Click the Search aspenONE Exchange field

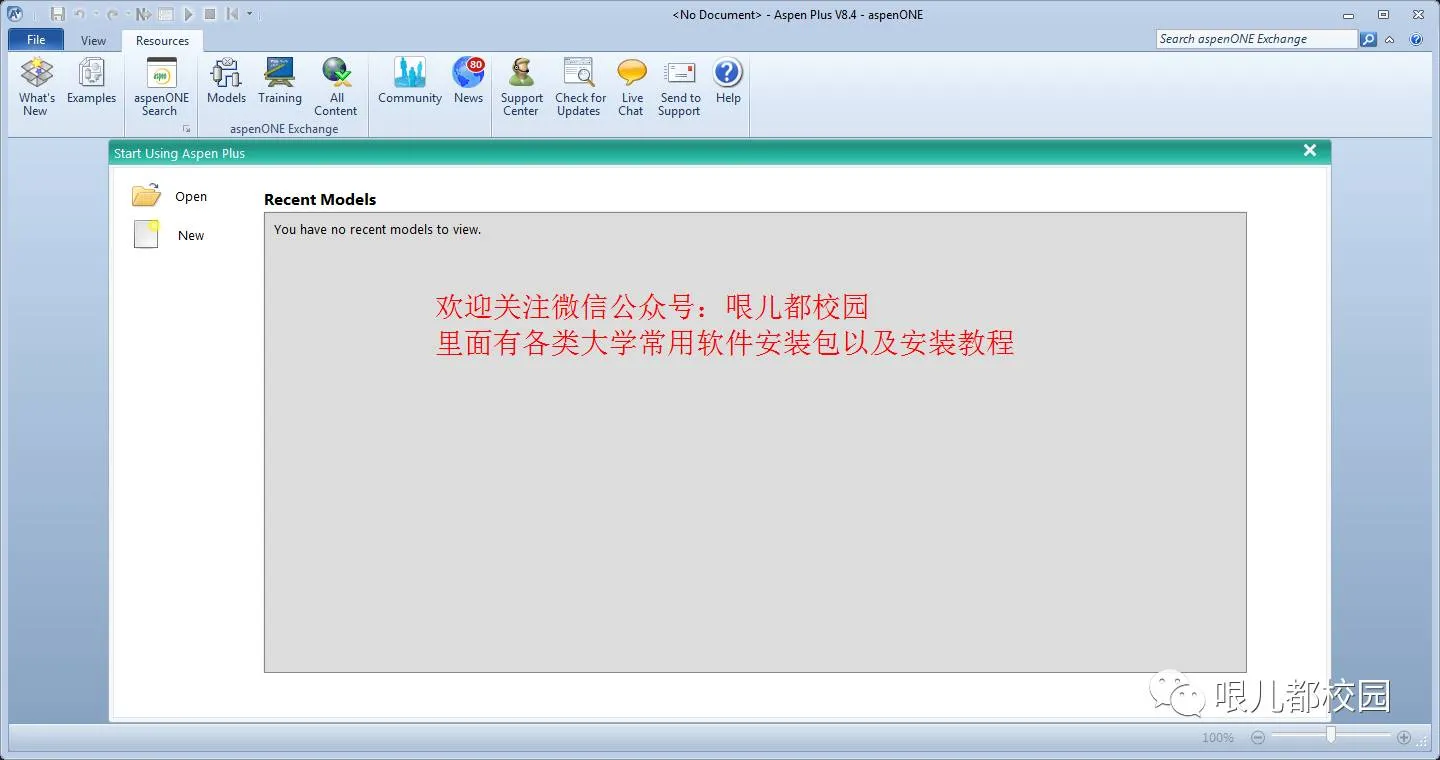pyautogui.click(x=1257, y=39)
